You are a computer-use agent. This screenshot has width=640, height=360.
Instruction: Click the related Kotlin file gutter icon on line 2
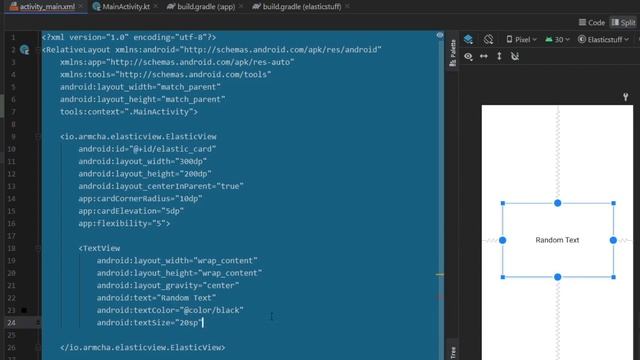click(24, 50)
